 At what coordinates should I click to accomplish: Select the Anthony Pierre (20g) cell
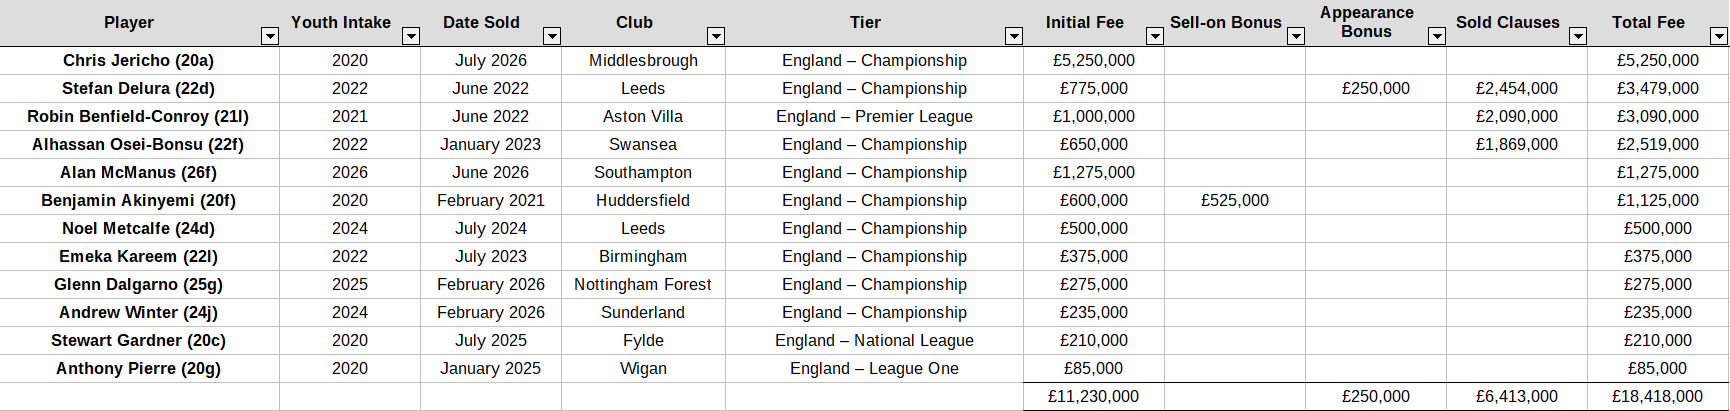coord(138,368)
